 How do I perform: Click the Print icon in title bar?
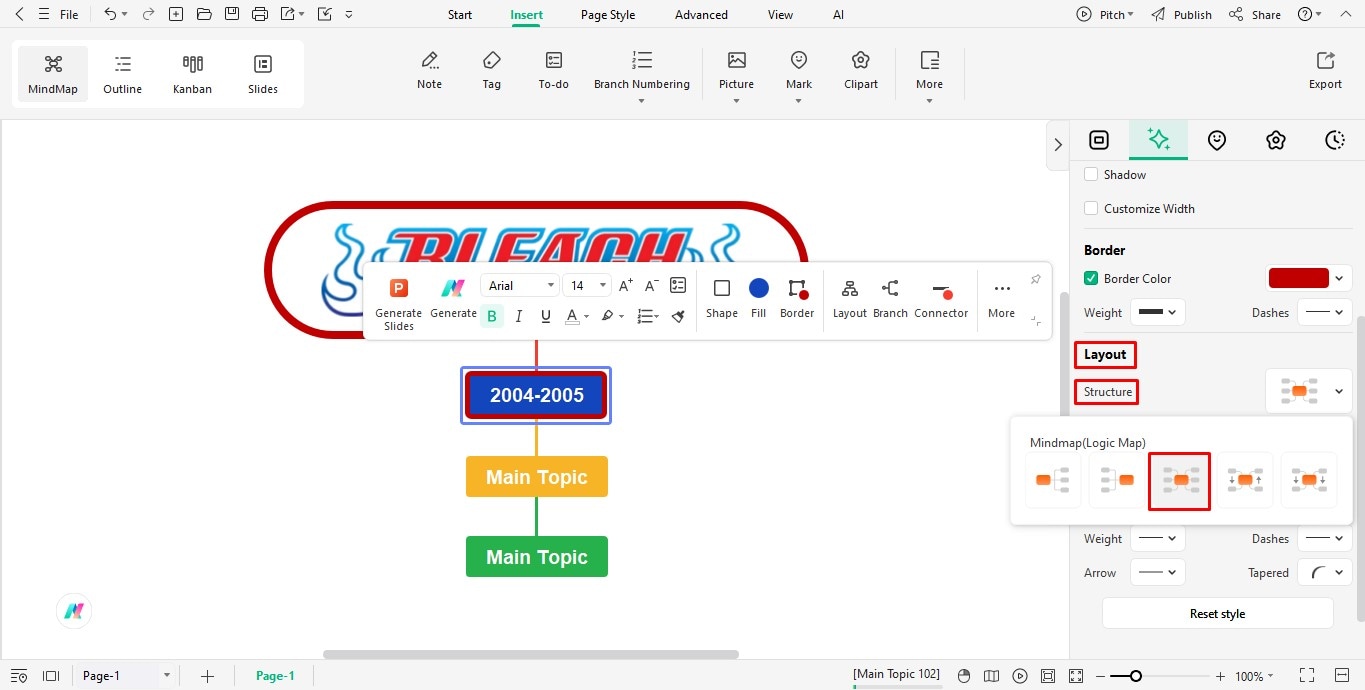260,14
